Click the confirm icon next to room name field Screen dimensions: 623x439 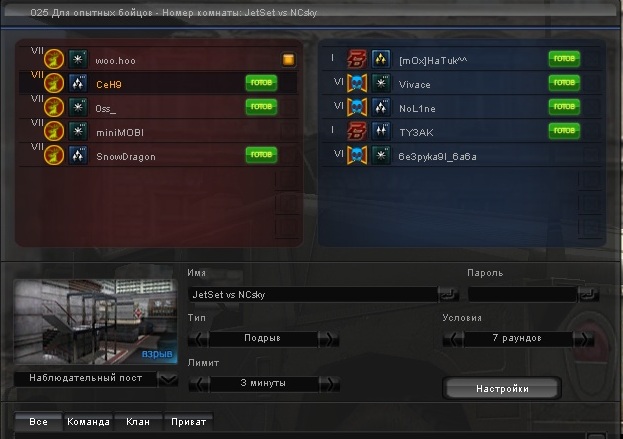pos(448,294)
